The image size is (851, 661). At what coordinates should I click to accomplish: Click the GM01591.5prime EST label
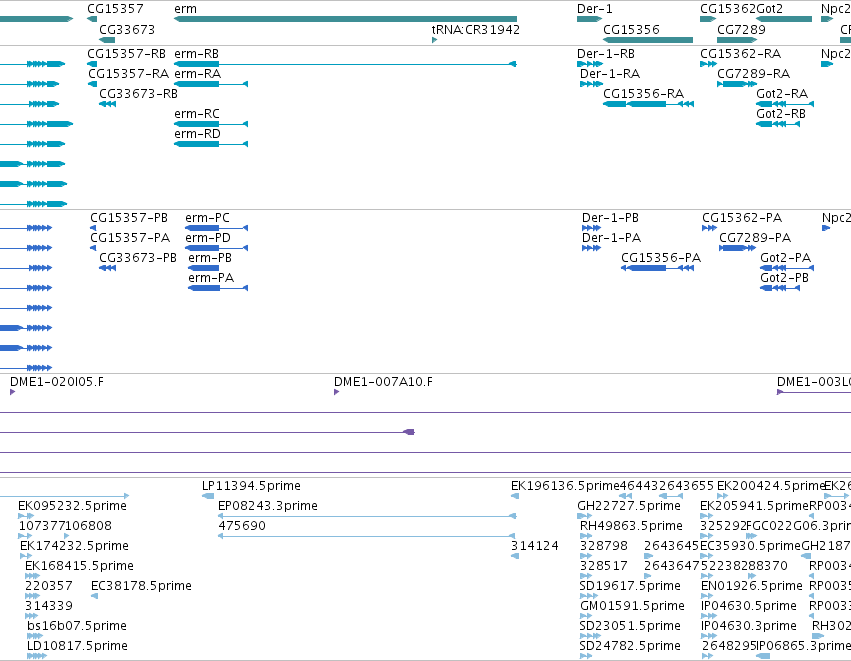point(631,606)
